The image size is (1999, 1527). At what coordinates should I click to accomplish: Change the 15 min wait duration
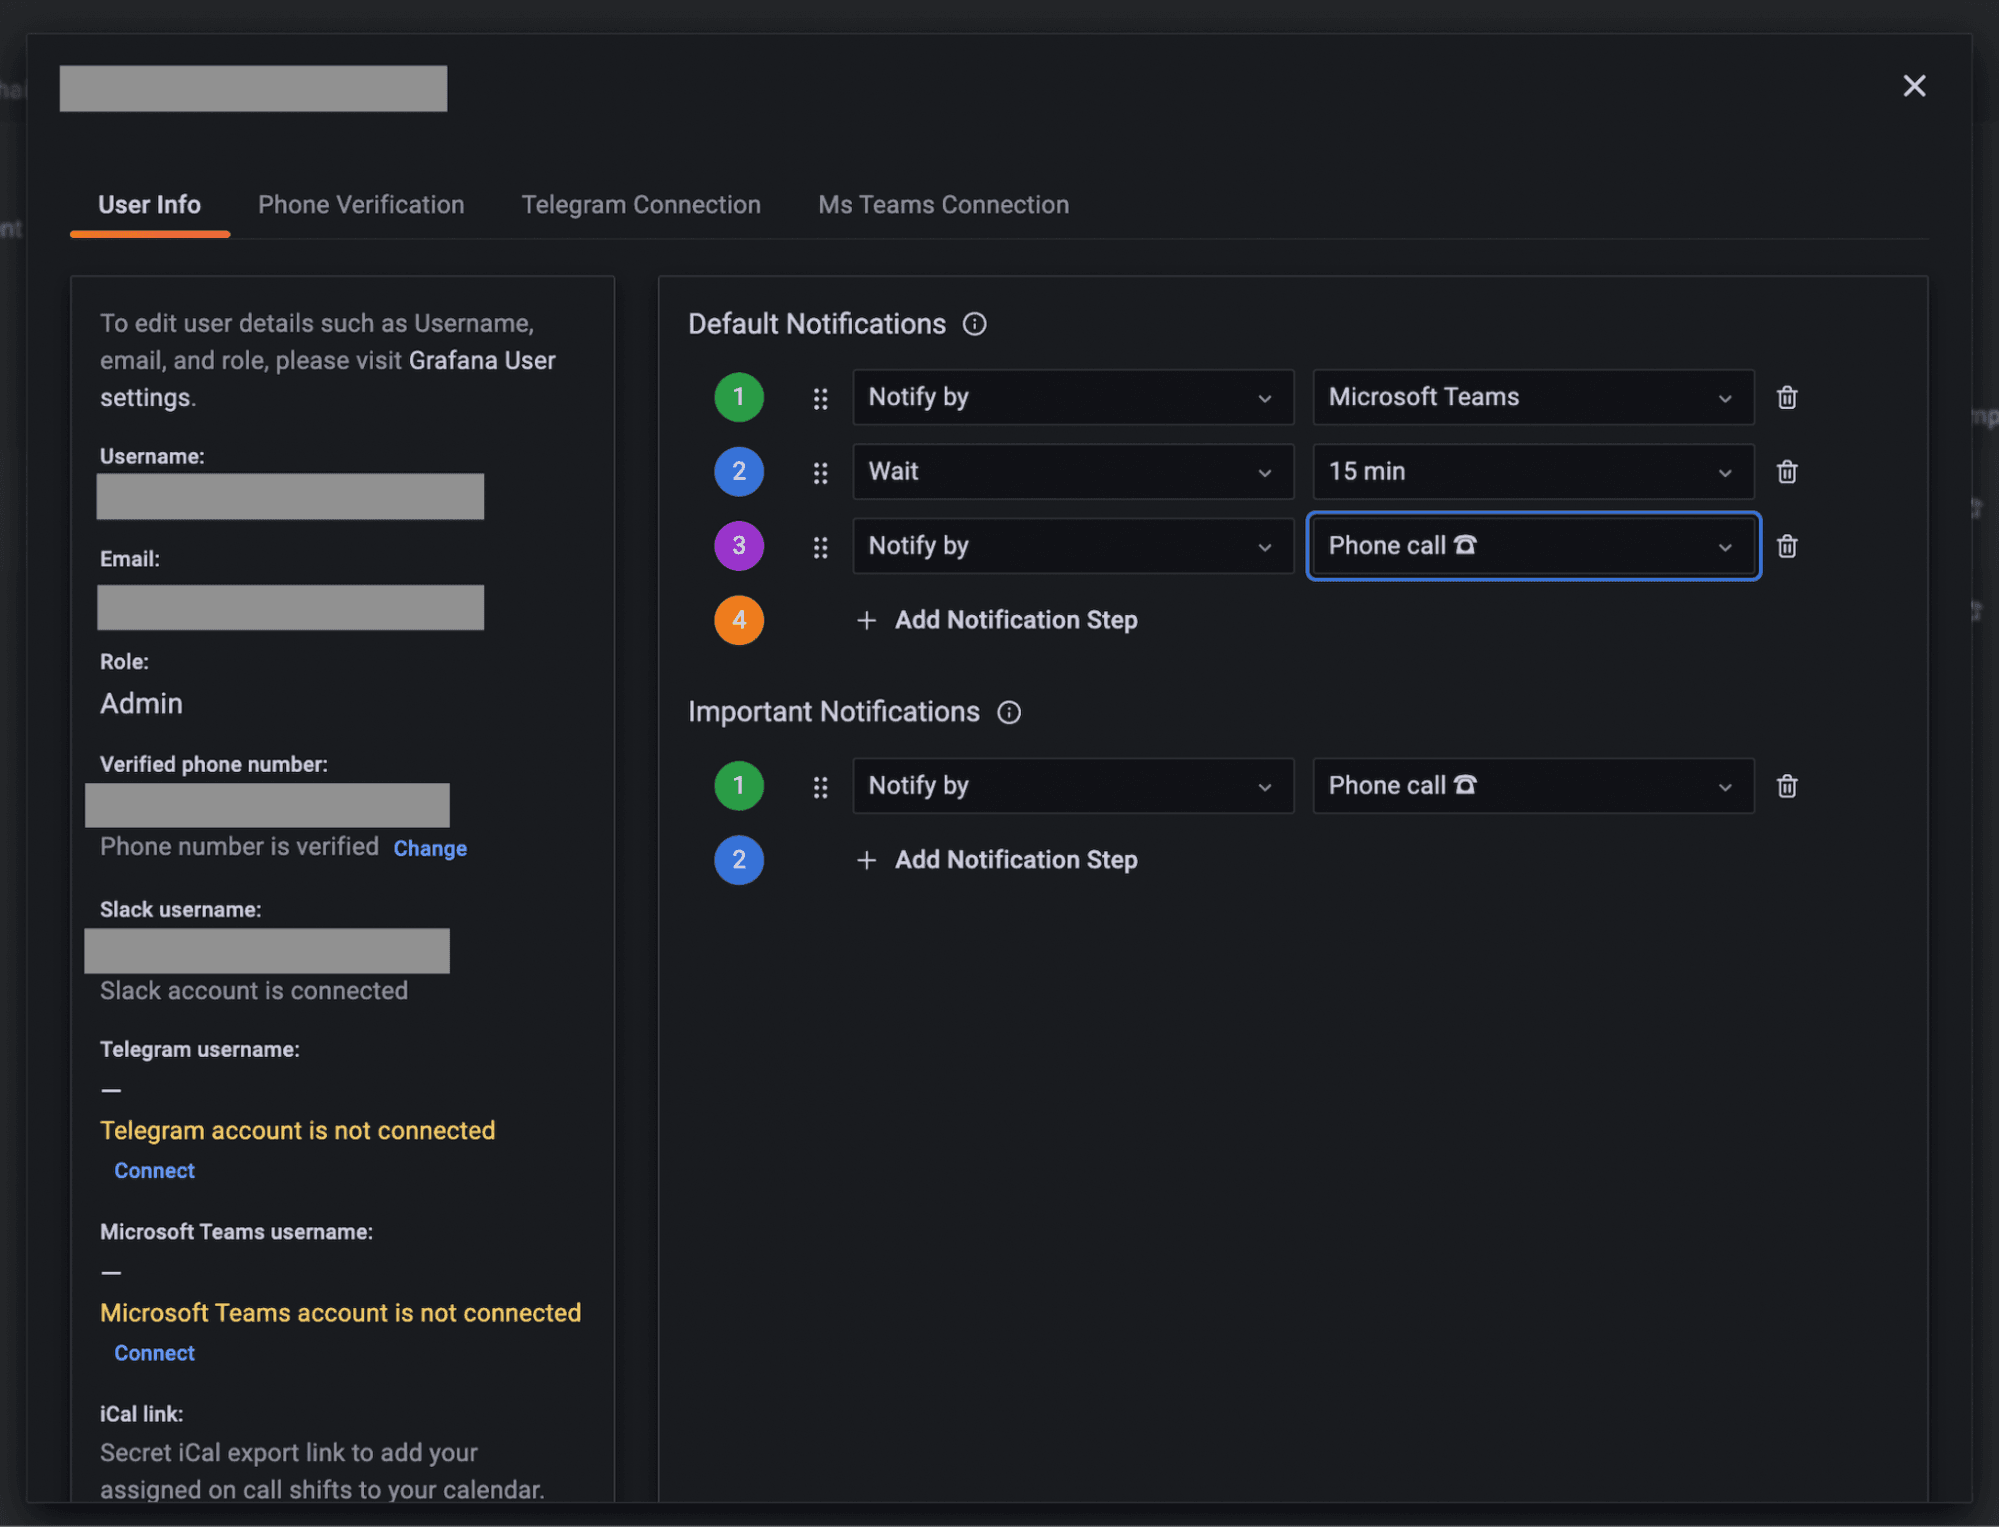point(1532,471)
